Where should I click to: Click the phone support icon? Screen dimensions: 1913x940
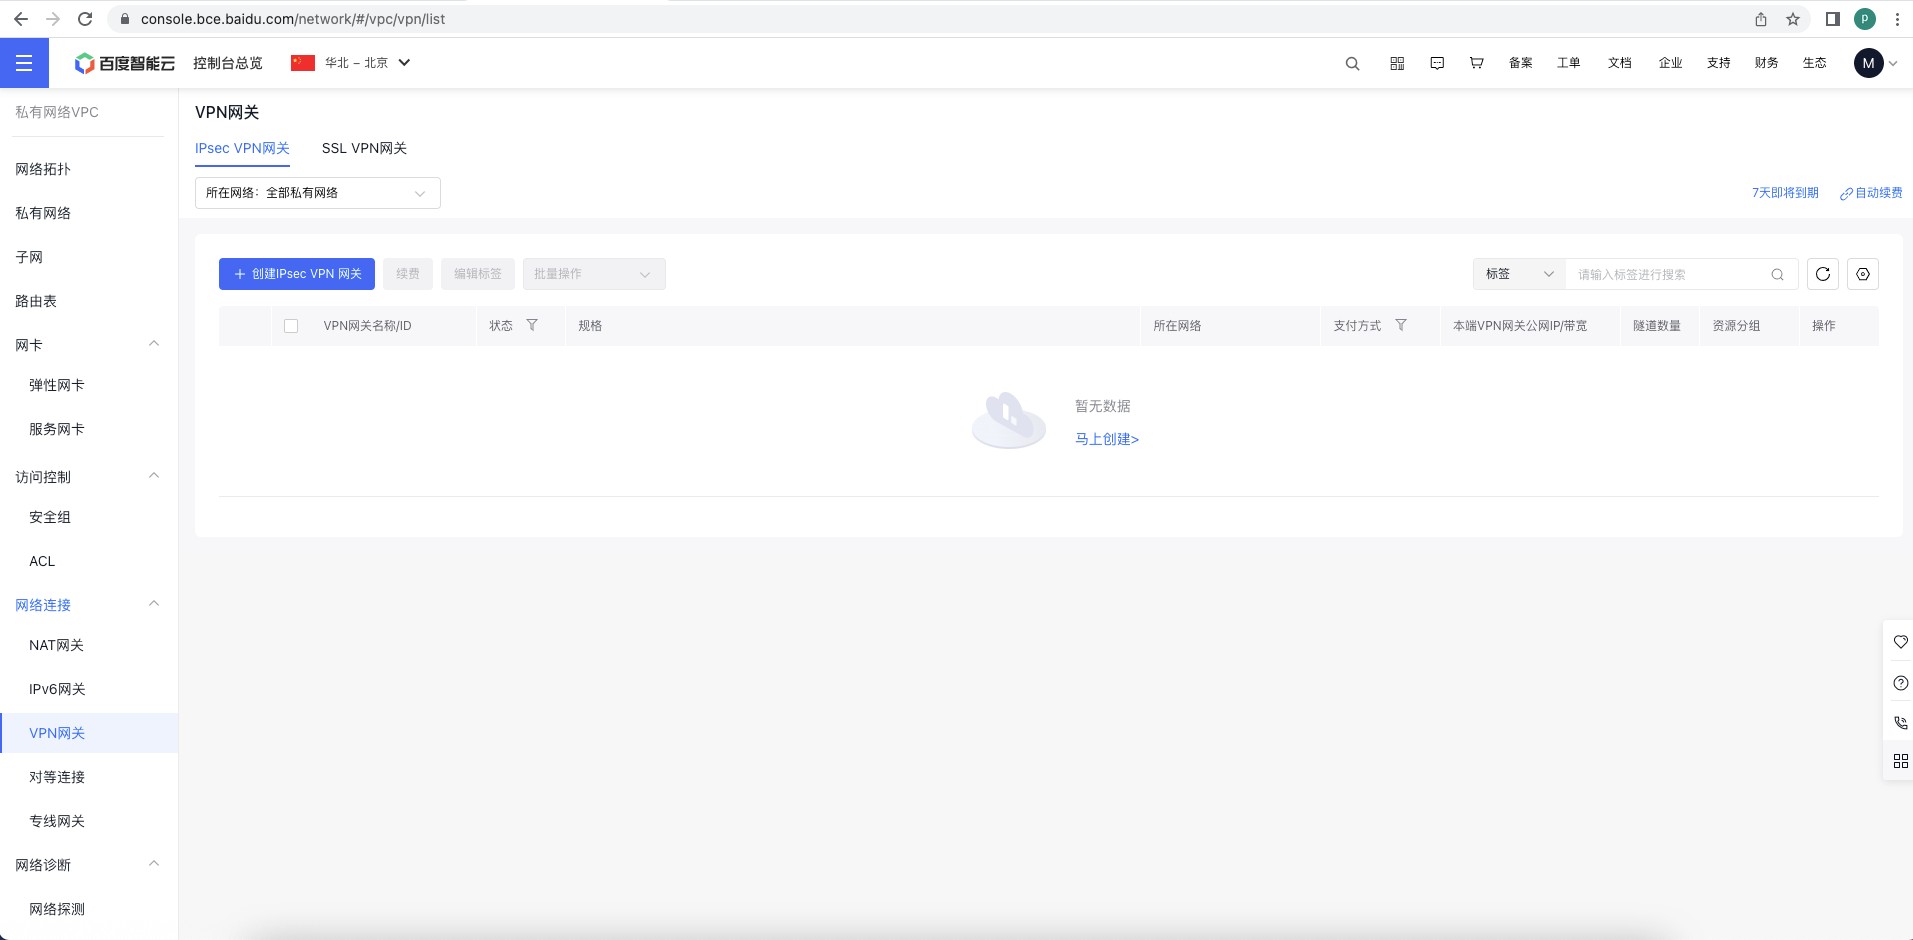[1900, 722]
